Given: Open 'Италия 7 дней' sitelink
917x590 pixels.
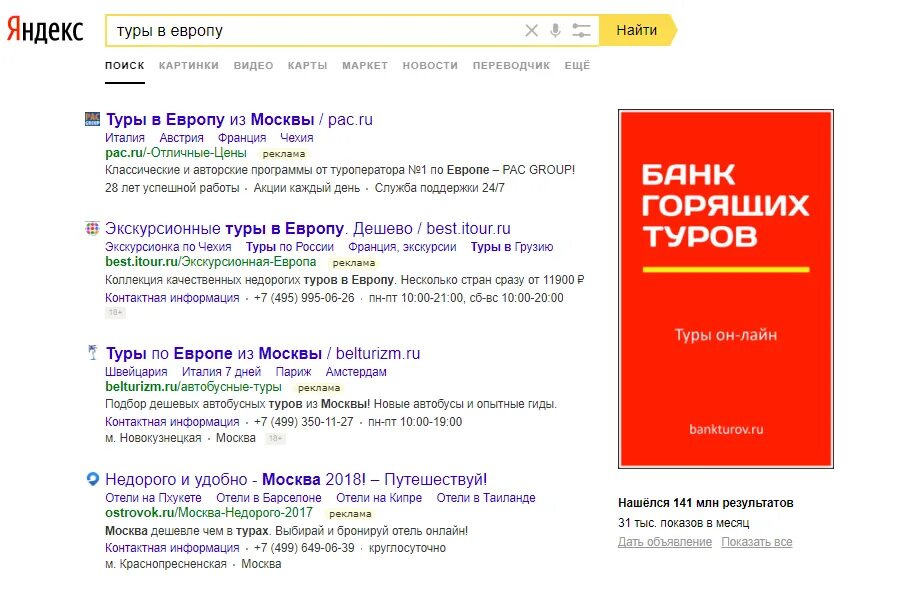Looking at the screenshot, I should (222, 372).
